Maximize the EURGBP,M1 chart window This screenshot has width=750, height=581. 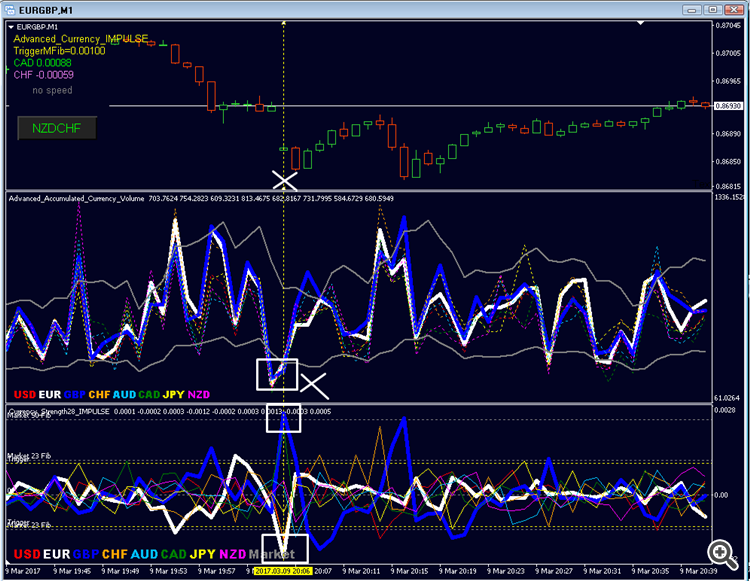click(x=713, y=10)
